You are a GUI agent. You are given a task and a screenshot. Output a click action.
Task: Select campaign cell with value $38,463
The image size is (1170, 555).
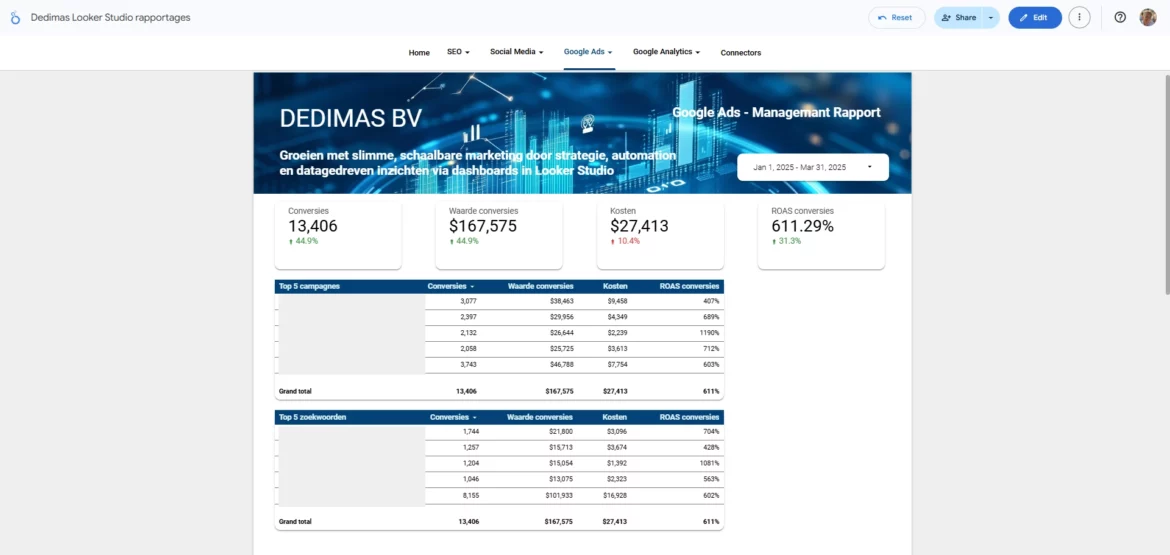(560, 301)
